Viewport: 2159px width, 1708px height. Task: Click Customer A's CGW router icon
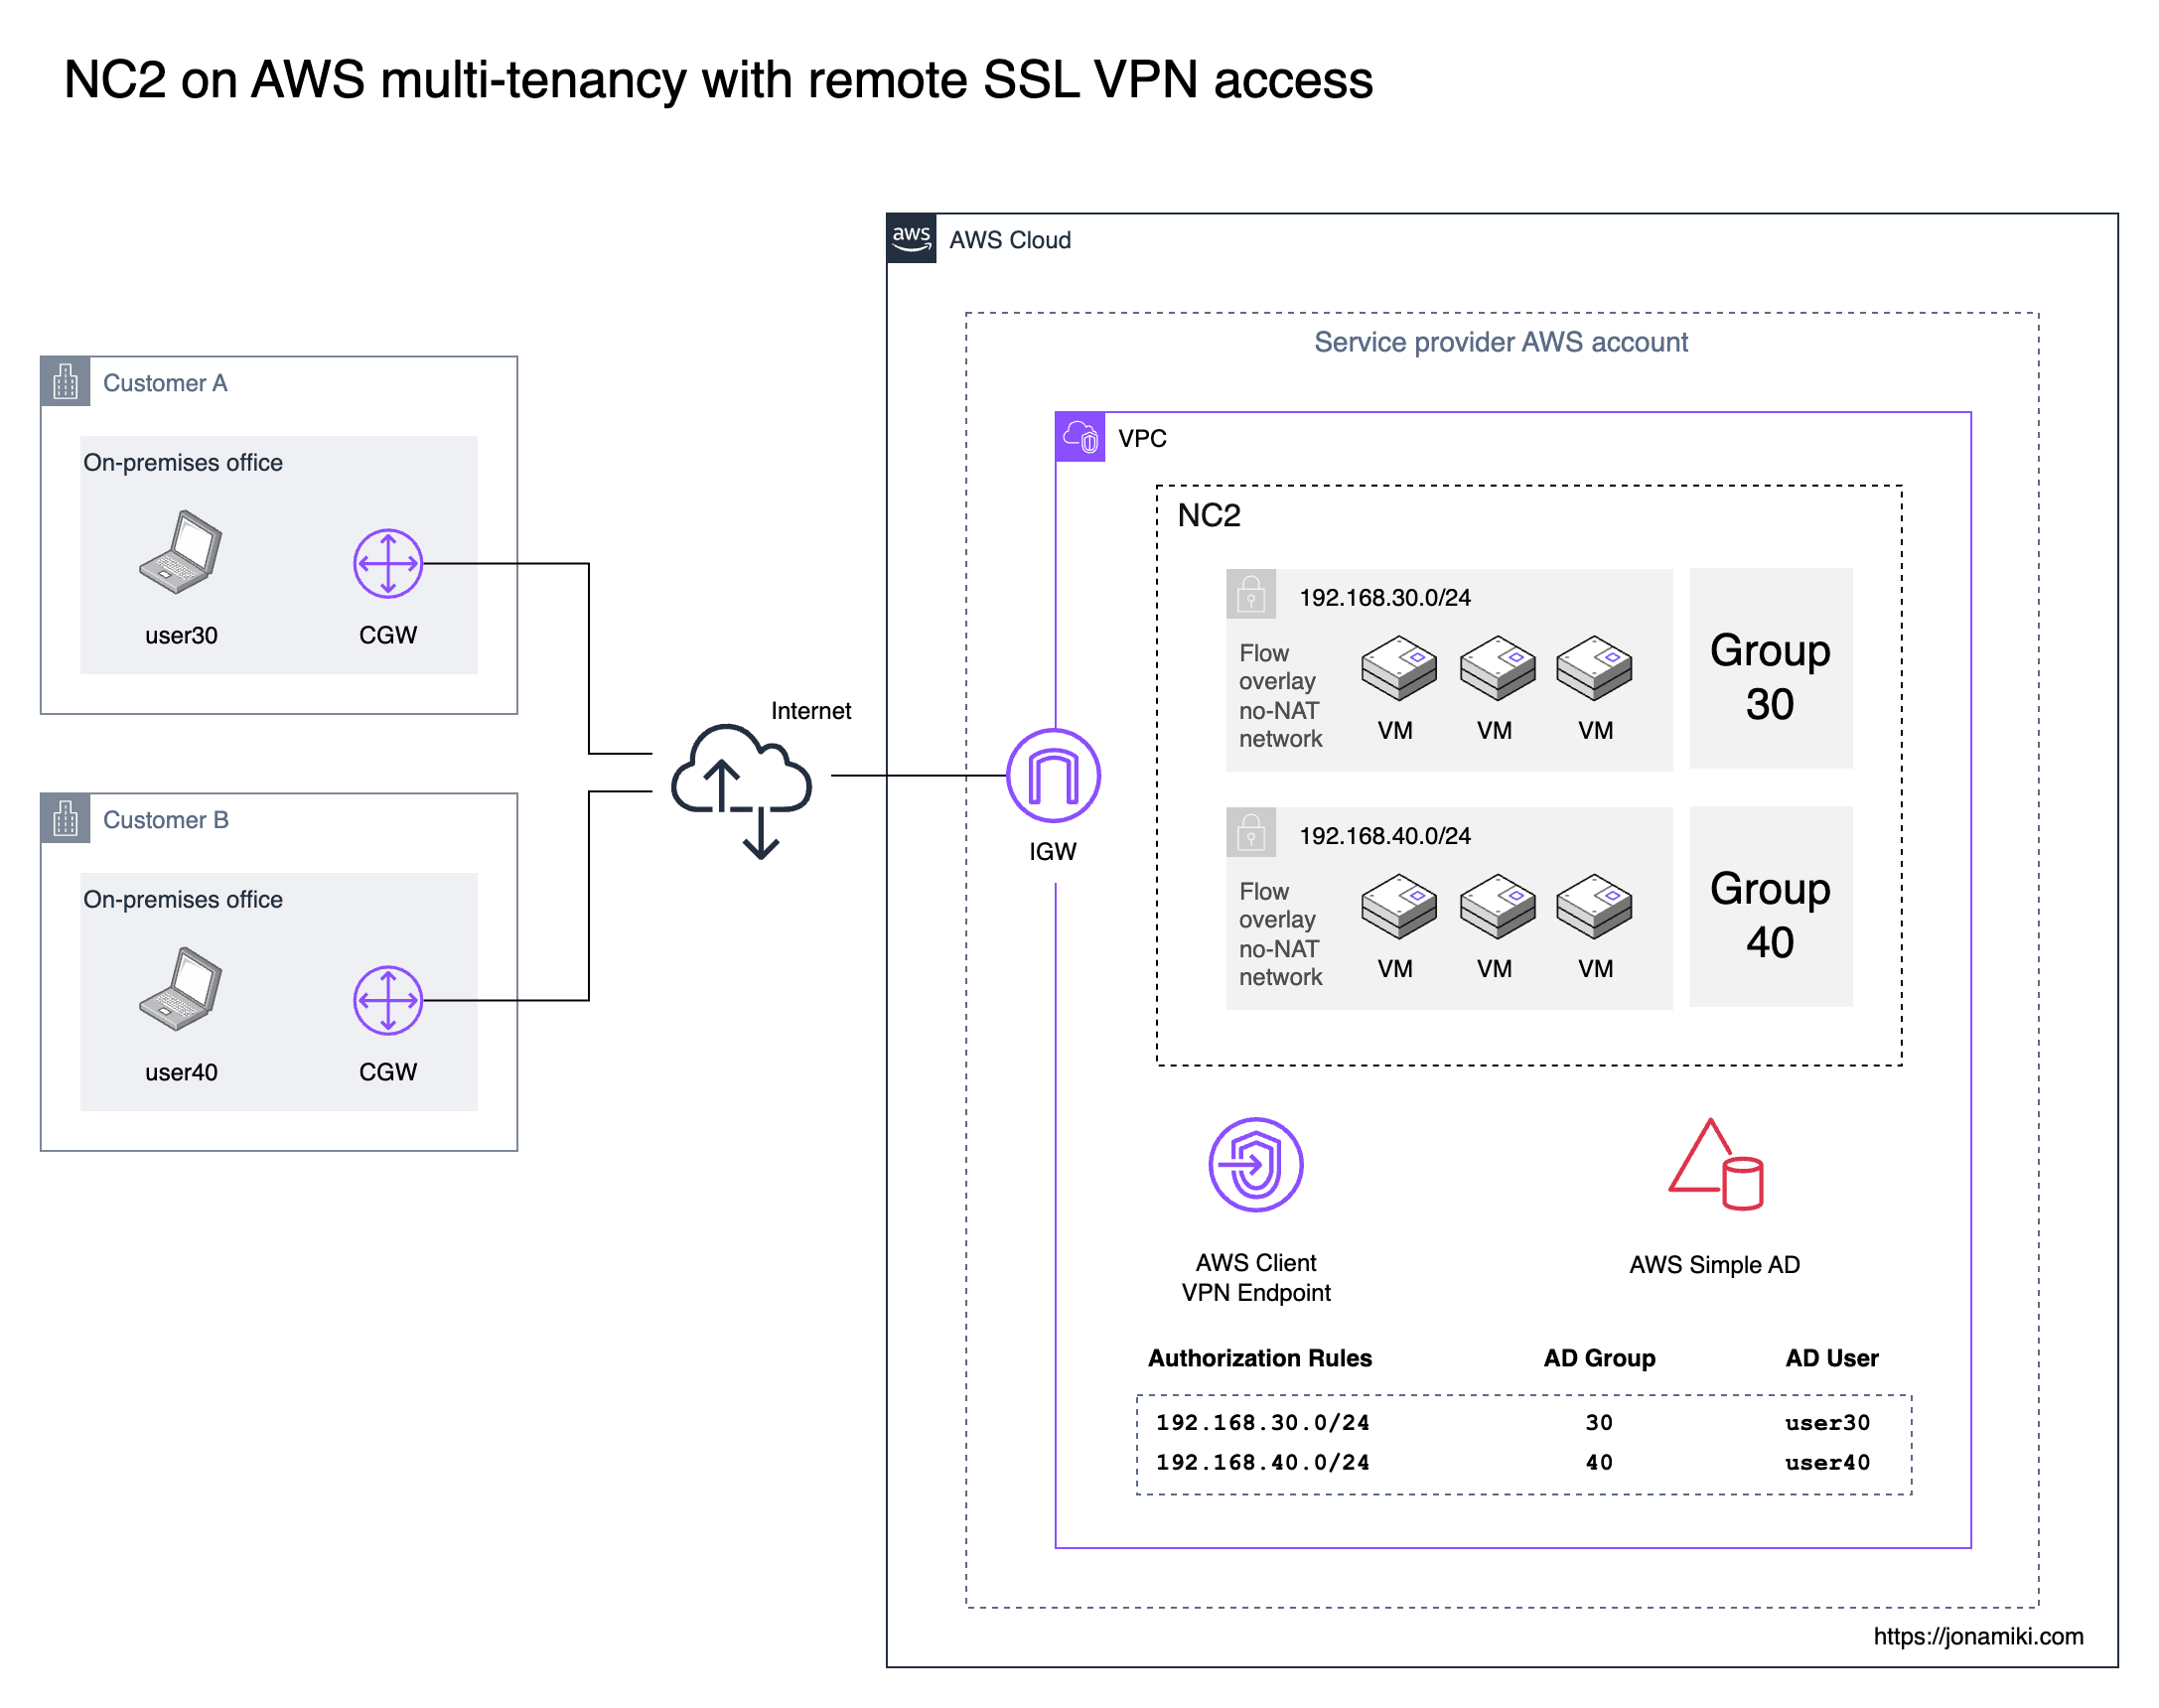pos(388,564)
